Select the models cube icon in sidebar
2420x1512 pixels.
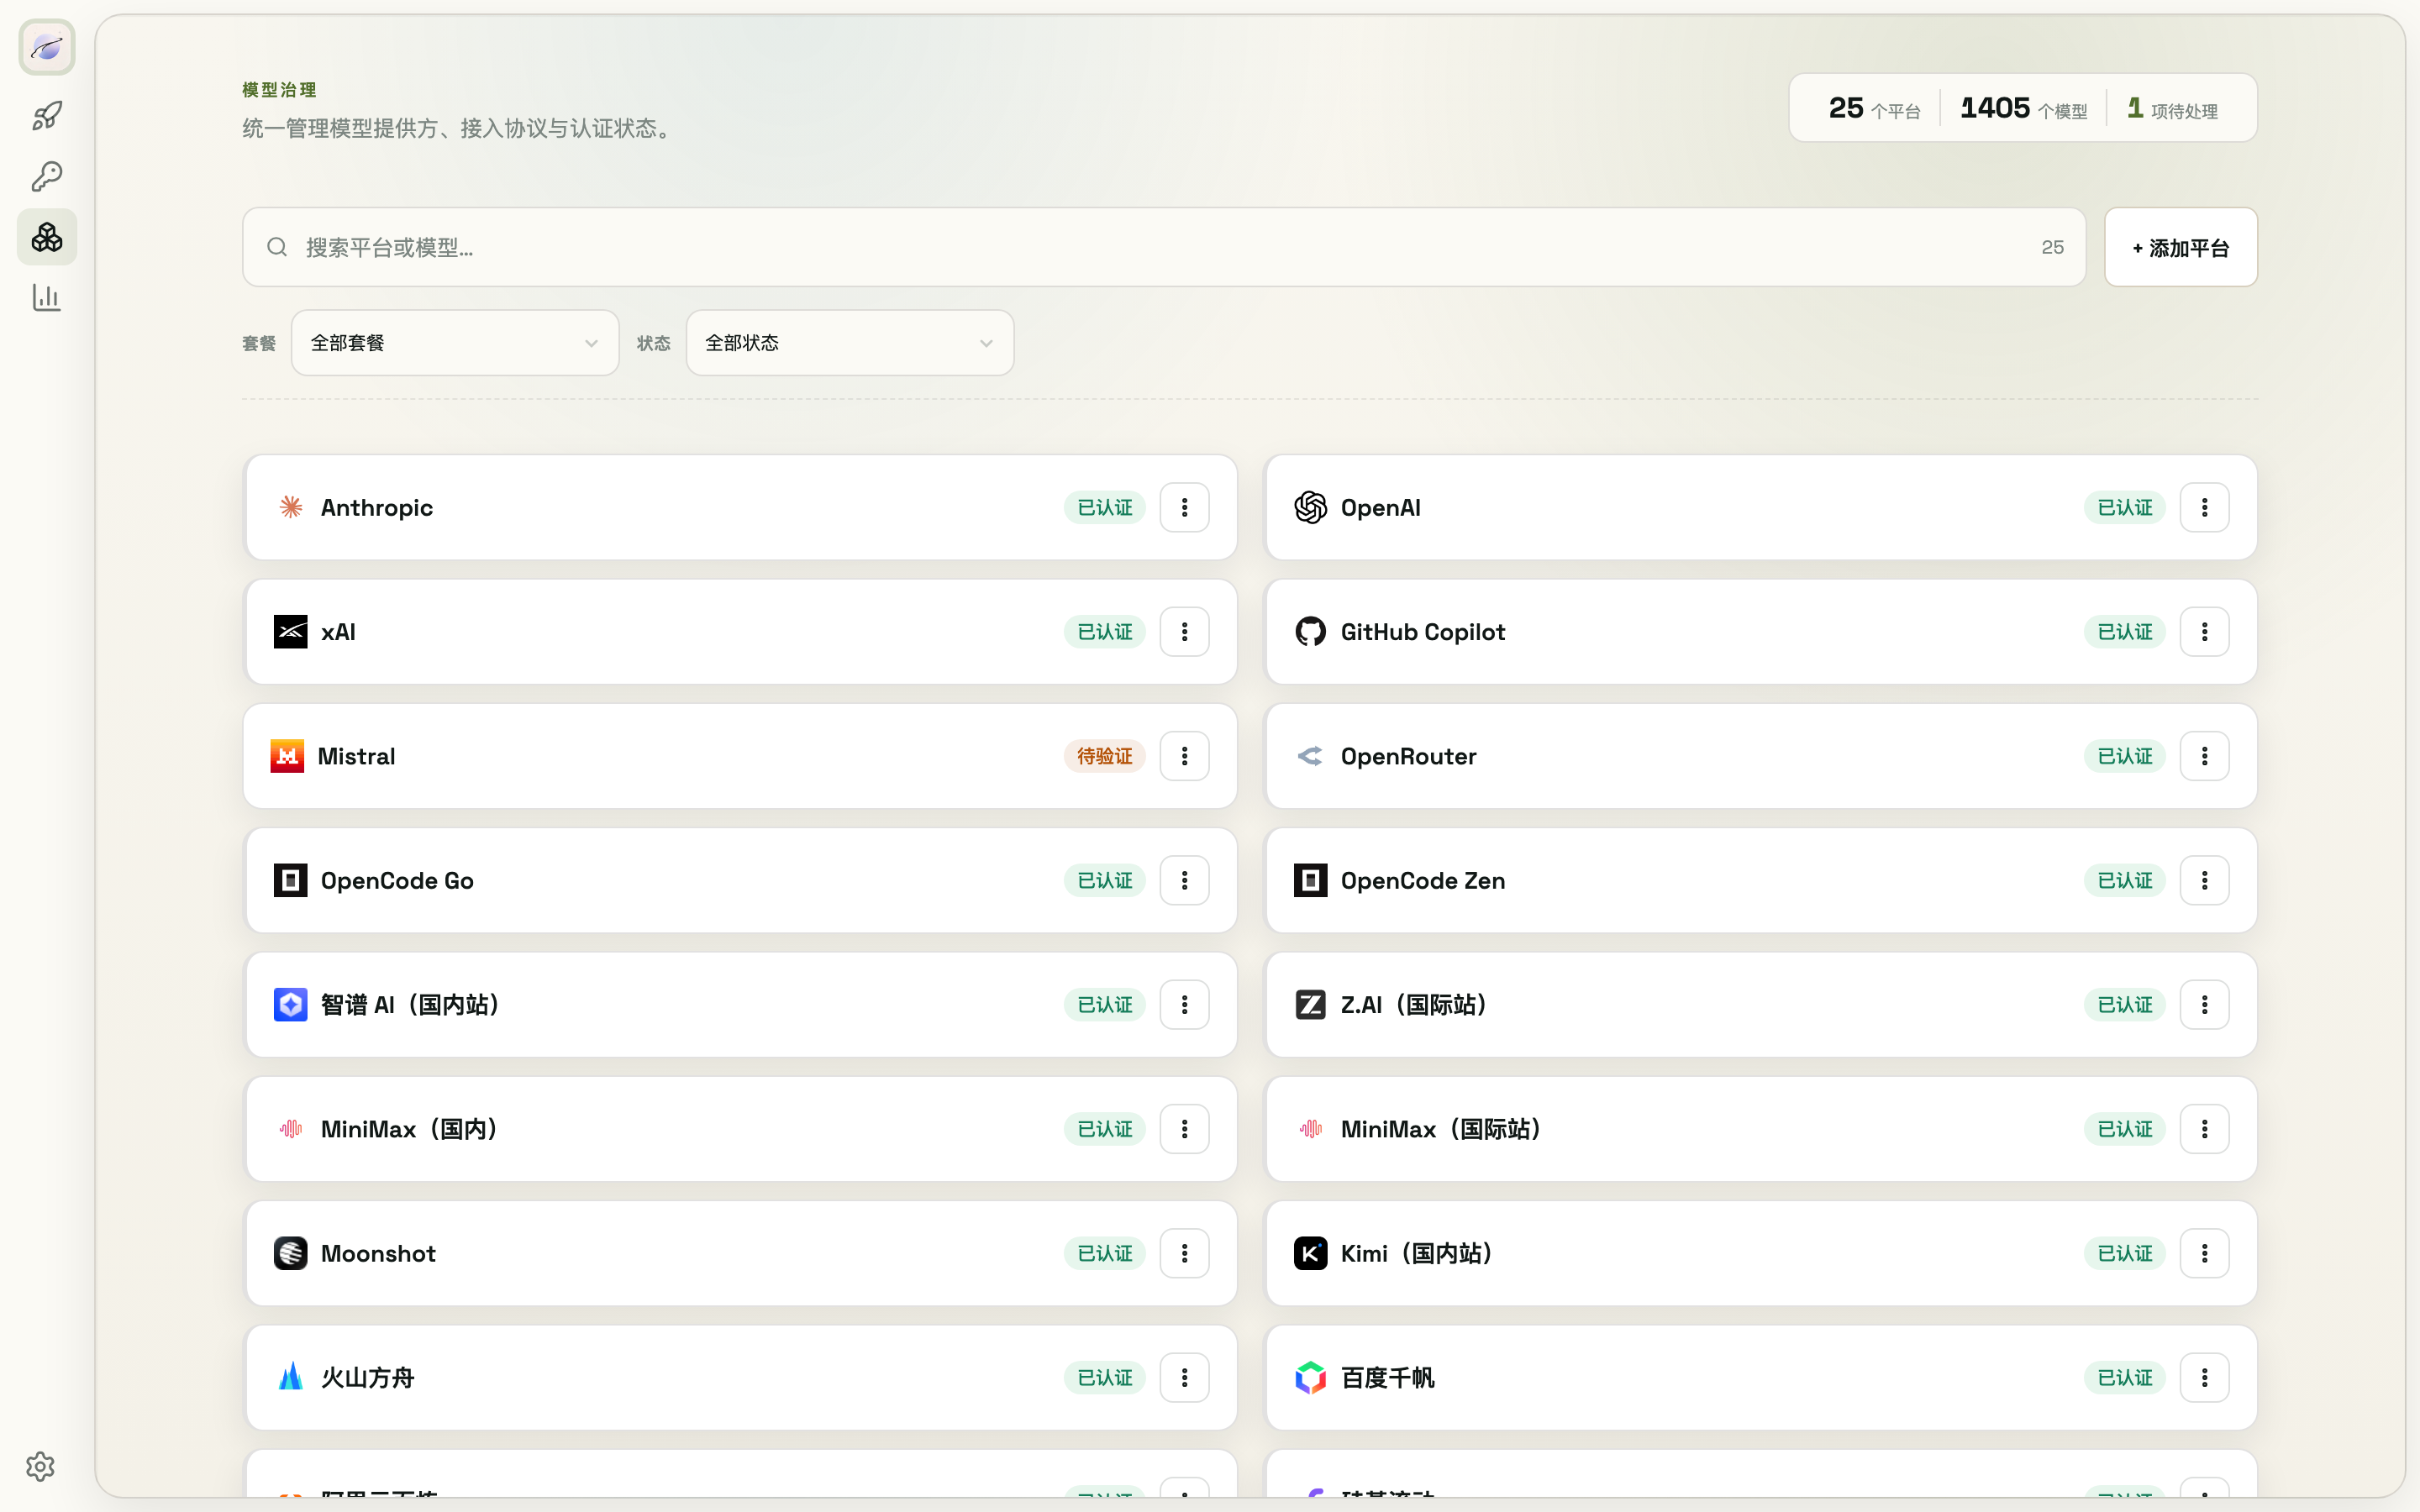pyautogui.click(x=47, y=237)
